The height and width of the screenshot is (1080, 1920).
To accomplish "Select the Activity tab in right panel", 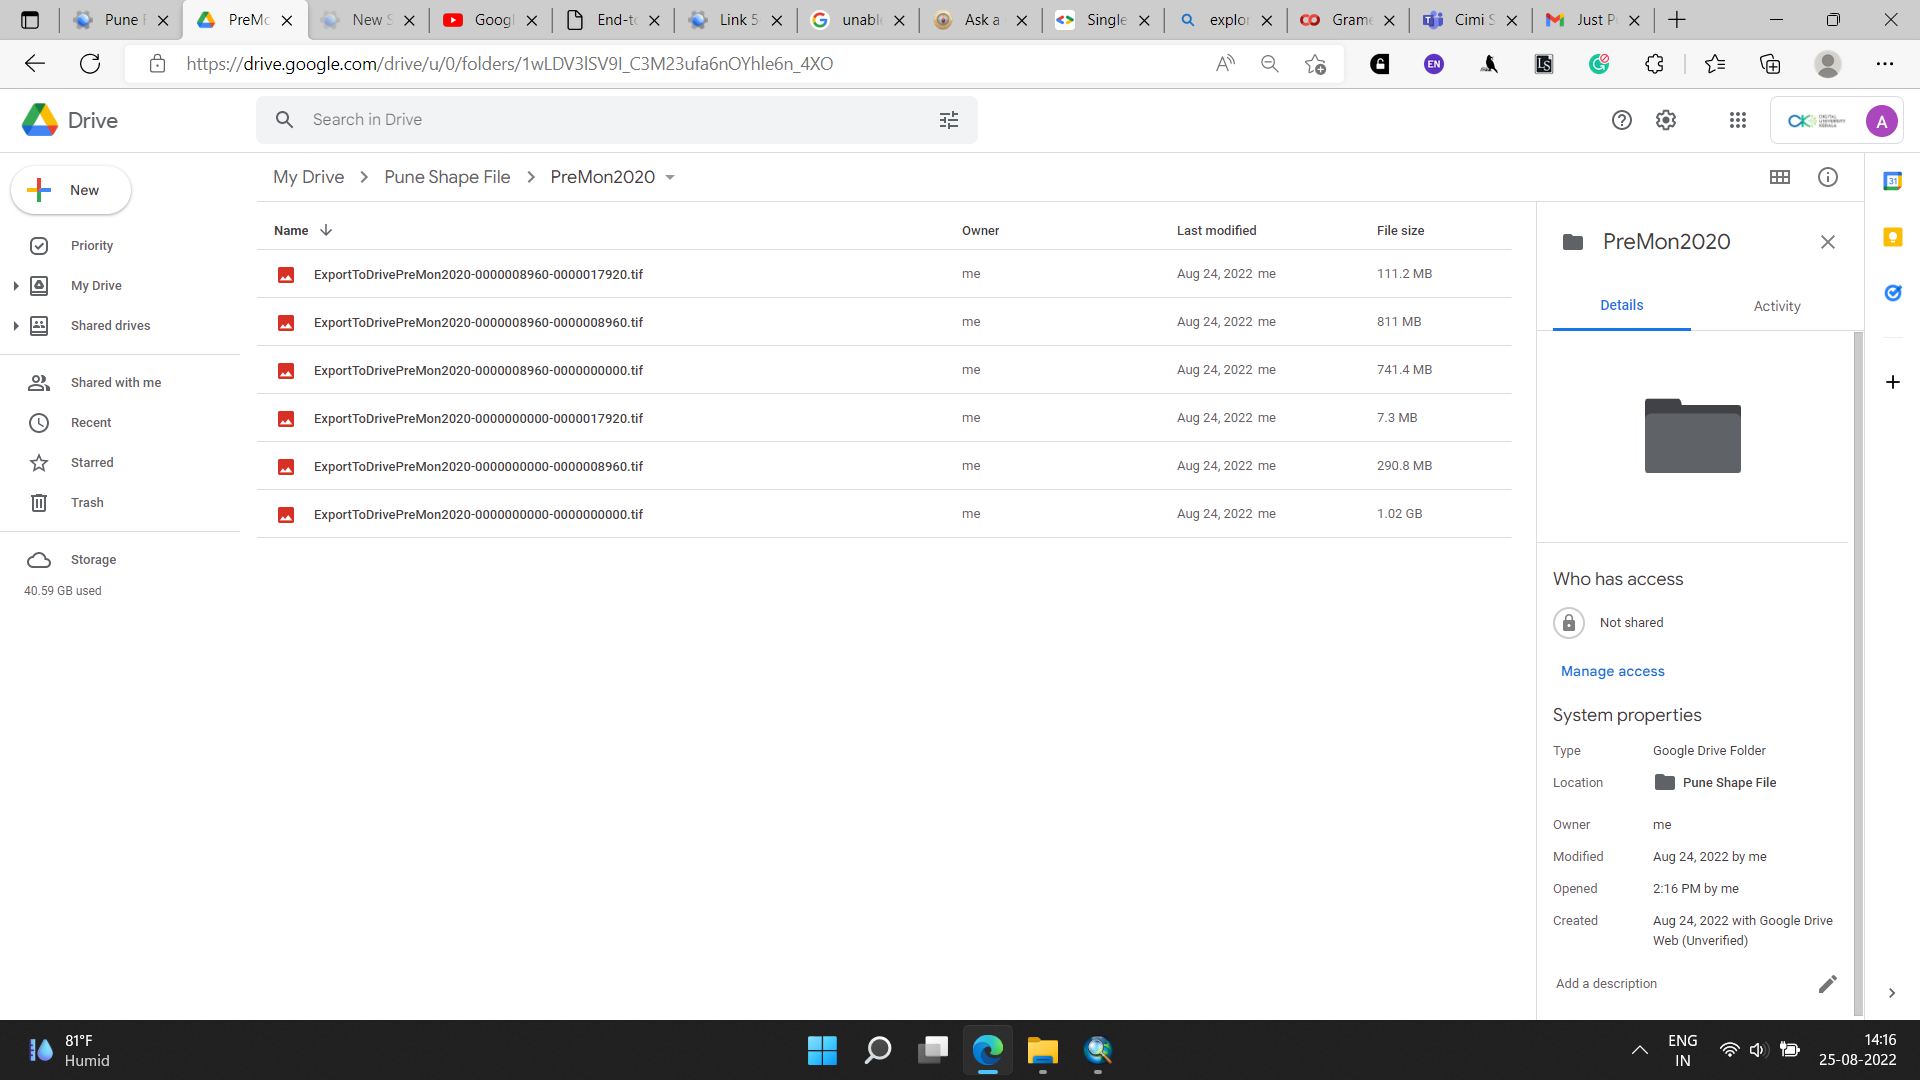I will pyautogui.click(x=1776, y=306).
